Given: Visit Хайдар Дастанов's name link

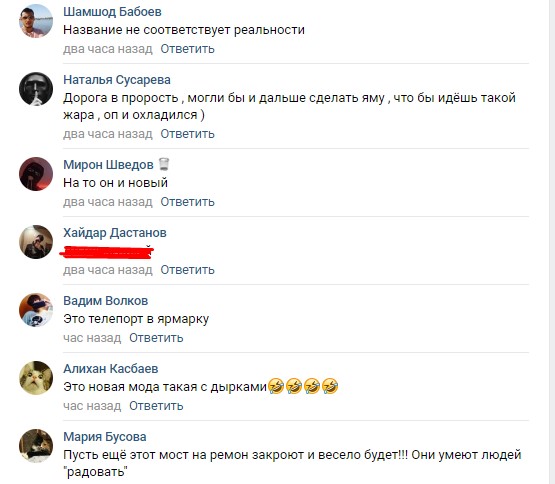Looking at the screenshot, I should click(115, 233).
